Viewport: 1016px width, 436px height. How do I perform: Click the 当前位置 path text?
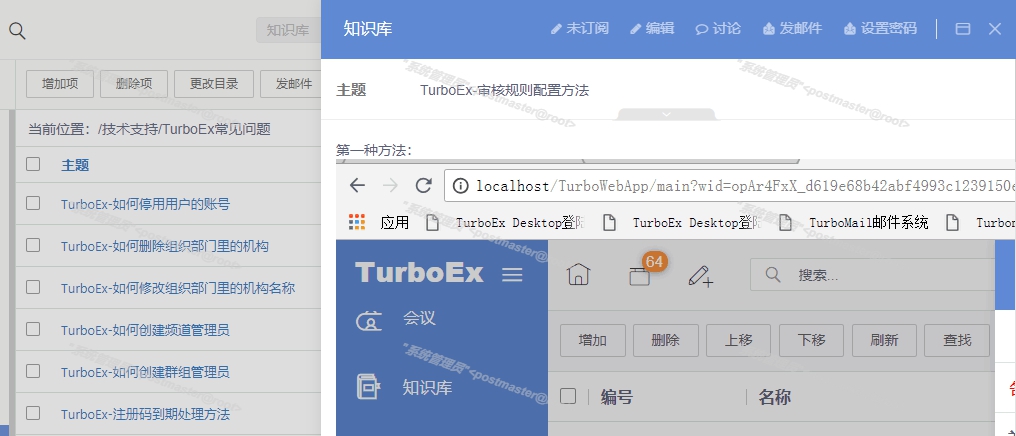pyautogui.click(x=149, y=129)
